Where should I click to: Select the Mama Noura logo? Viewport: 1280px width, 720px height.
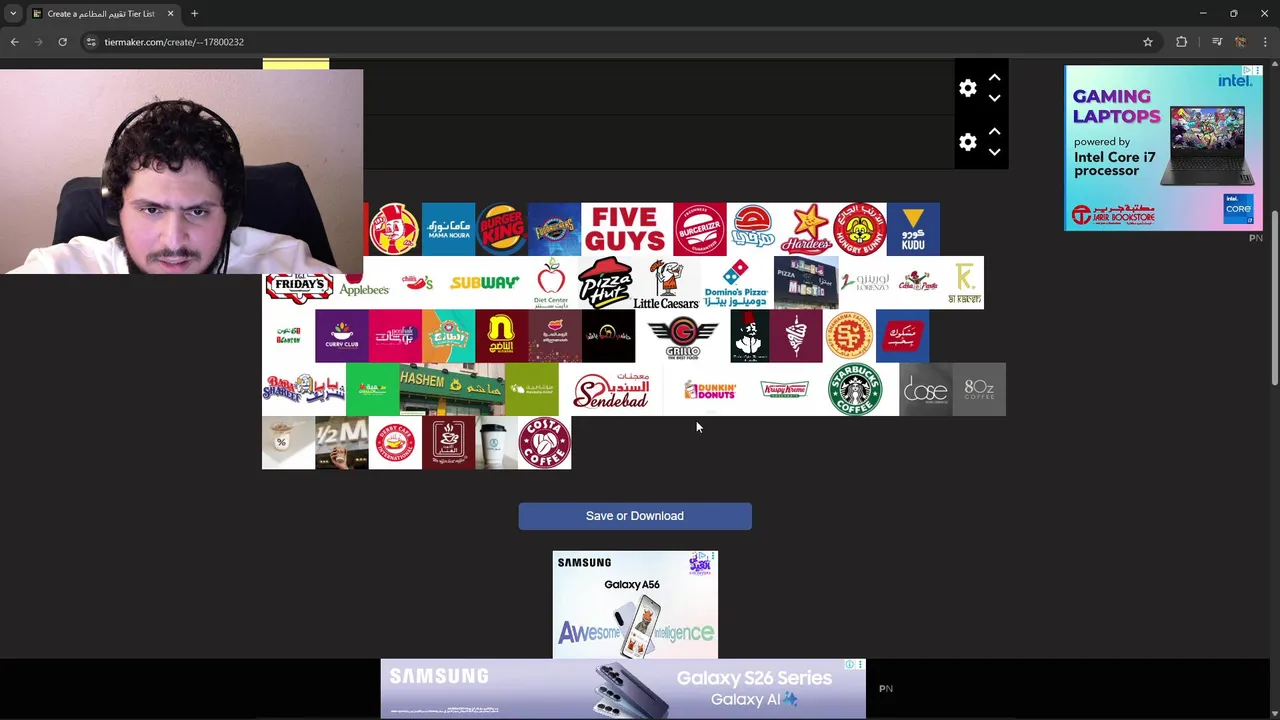click(448, 229)
